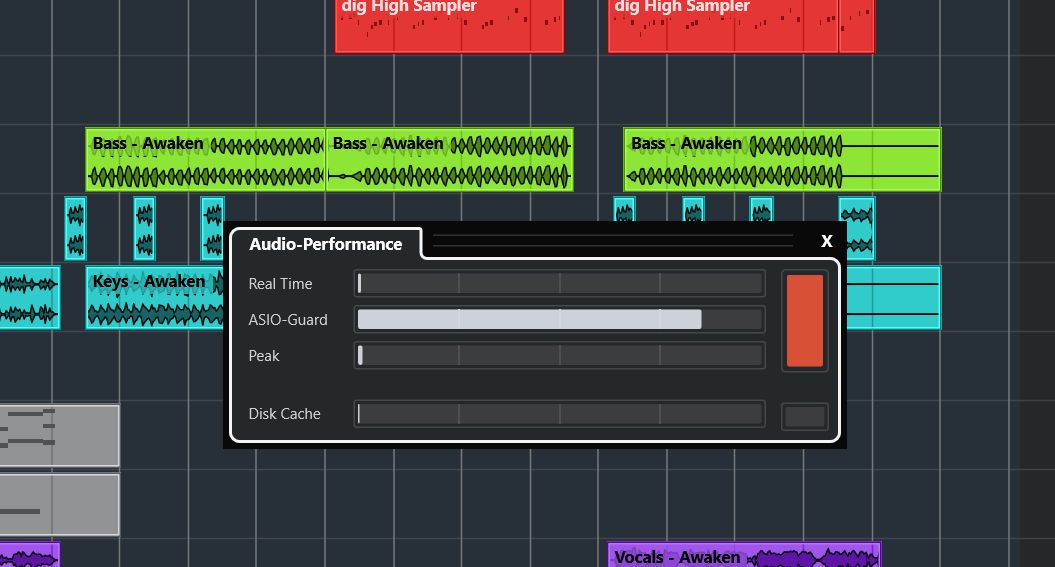Click the Disk Cache meter bar
The height and width of the screenshot is (567, 1055).
coord(559,414)
